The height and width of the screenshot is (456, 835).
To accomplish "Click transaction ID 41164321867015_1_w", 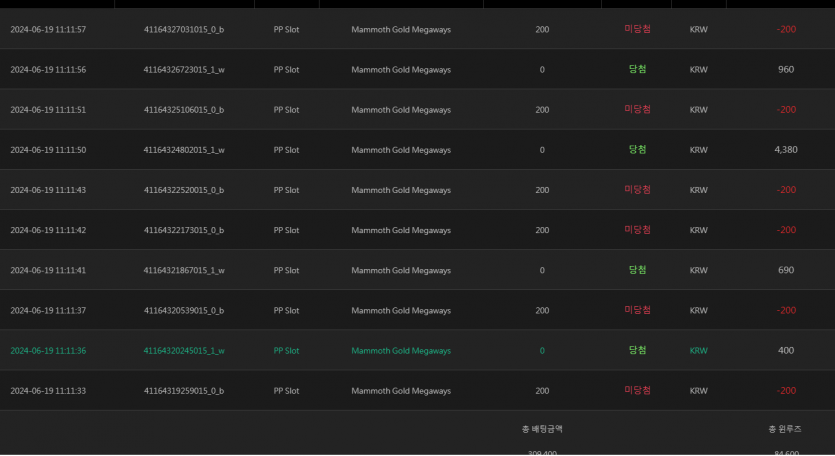I will tap(184, 271).
